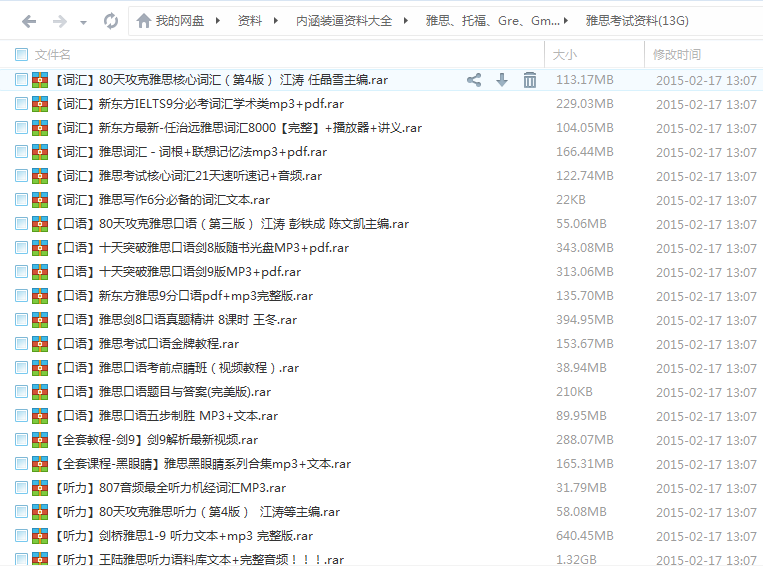The height and width of the screenshot is (574, 763).
Task: Open the navigation history dropdown arrow
Action: [83, 22]
